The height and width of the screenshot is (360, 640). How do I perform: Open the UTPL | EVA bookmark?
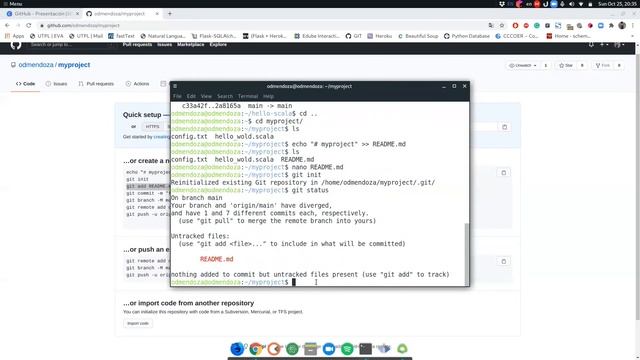(46, 36)
